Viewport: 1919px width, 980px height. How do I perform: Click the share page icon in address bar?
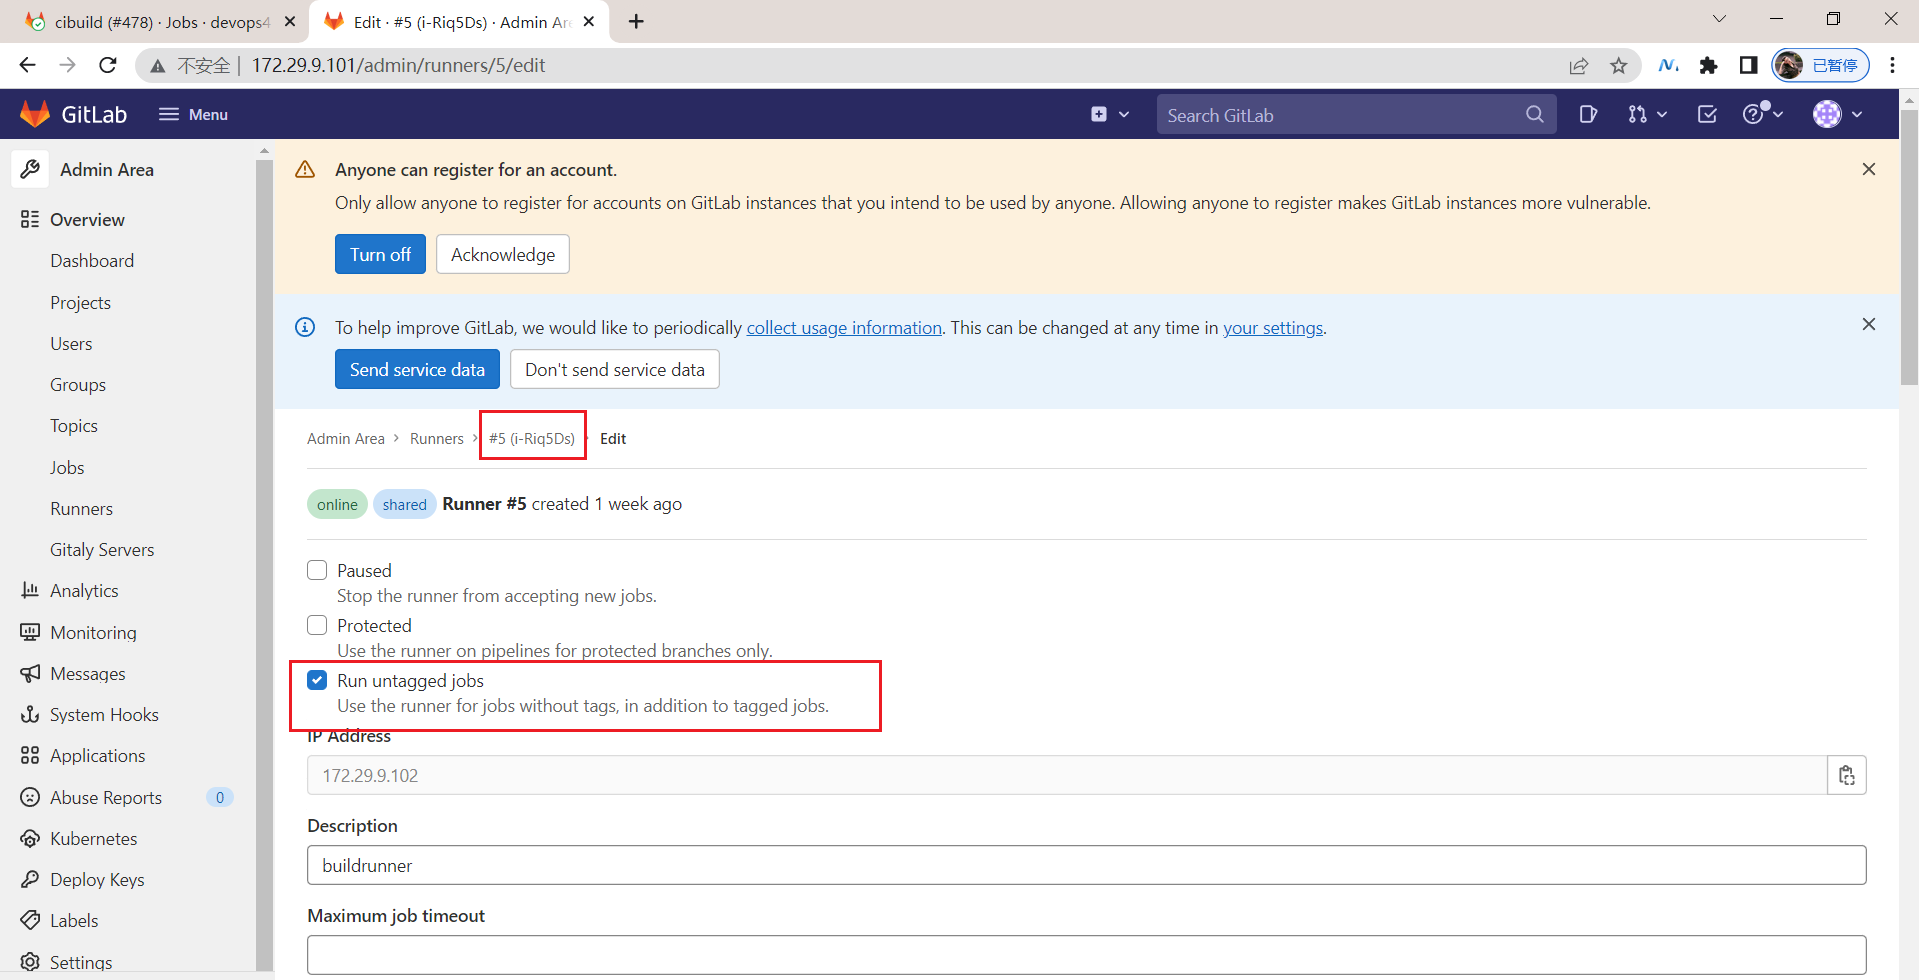(x=1578, y=65)
